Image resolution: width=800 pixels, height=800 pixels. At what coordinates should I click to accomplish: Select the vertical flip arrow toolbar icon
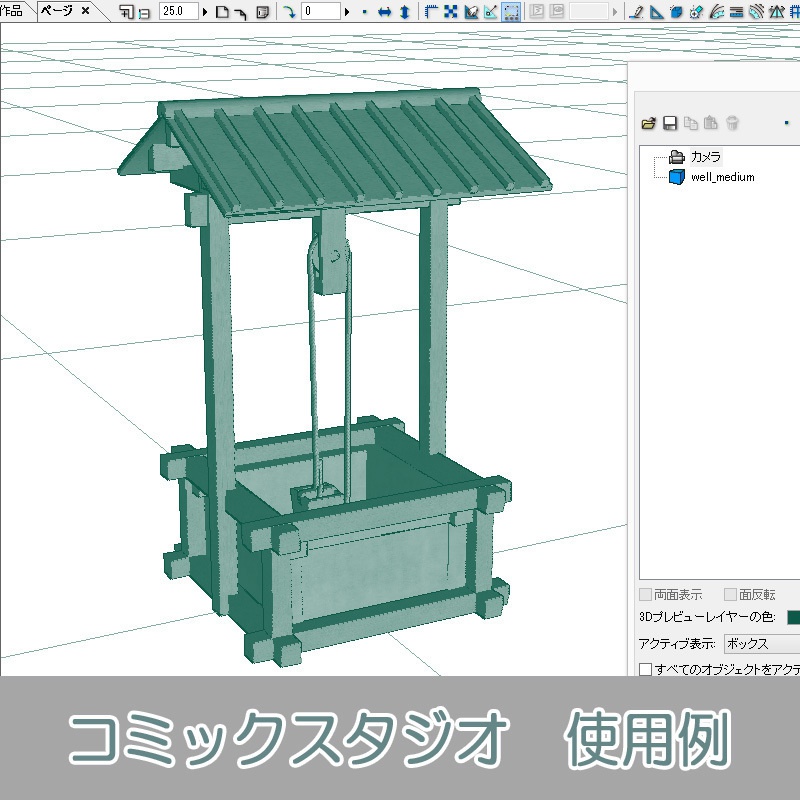point(405,12)
